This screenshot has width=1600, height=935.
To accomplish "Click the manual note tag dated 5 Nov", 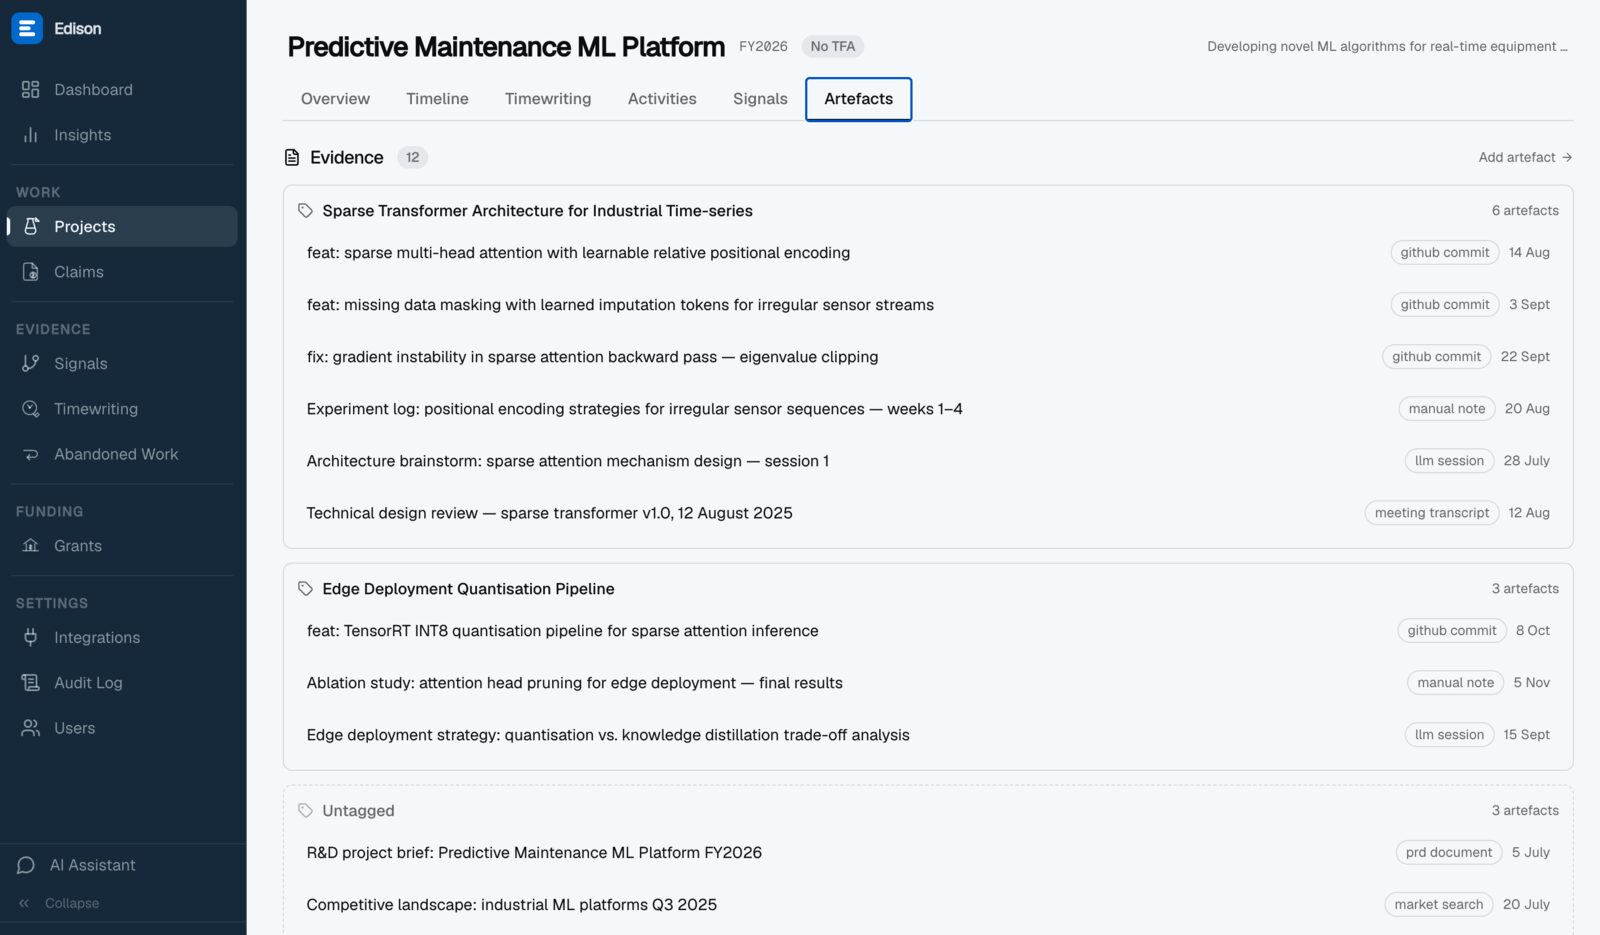I will click(x=1455, y=683).
